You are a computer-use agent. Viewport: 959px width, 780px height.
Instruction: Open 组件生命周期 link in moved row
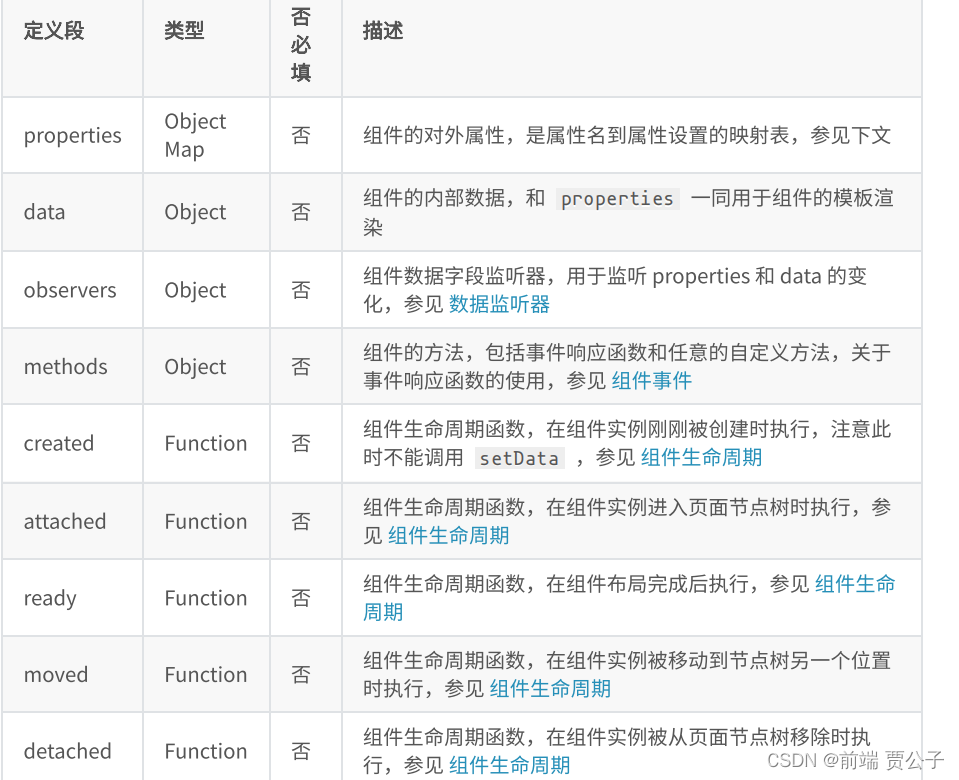(550, 688)
